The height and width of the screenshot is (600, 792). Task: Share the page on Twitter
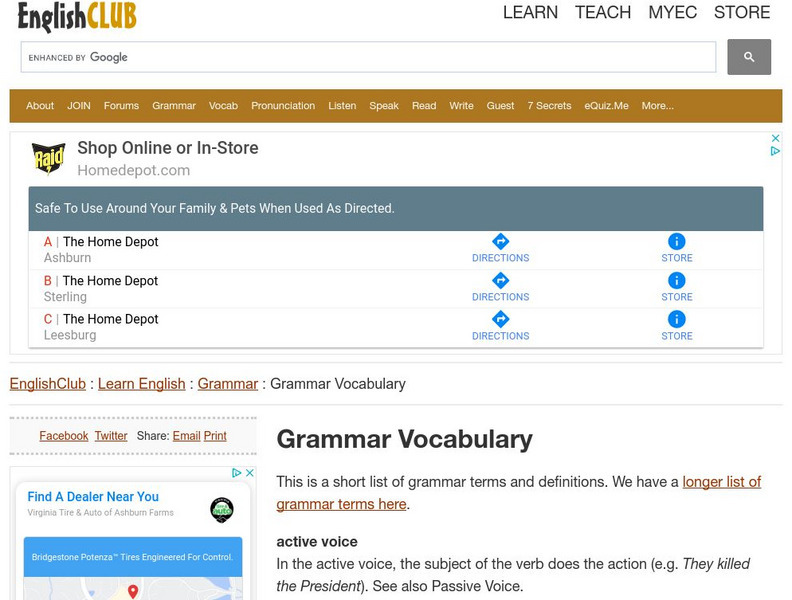coord(111,436)
